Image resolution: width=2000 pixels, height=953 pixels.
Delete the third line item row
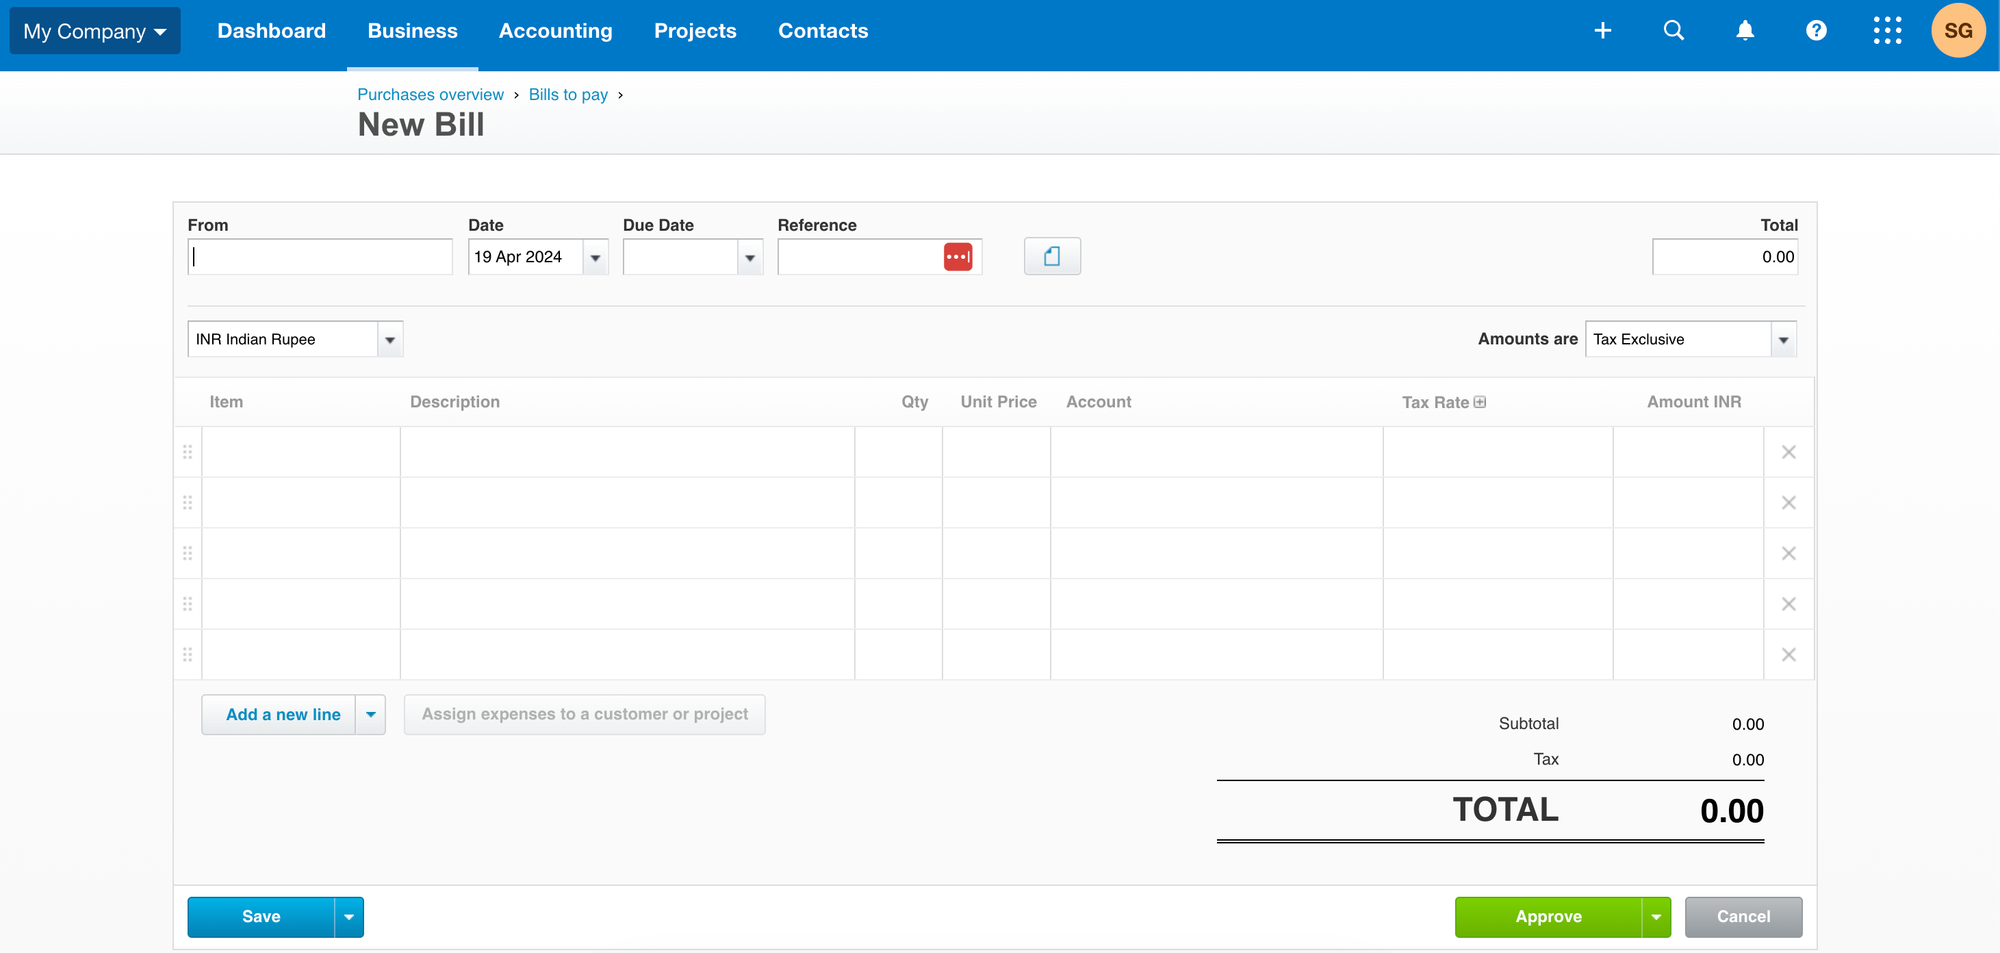[x=1789, y=553]
